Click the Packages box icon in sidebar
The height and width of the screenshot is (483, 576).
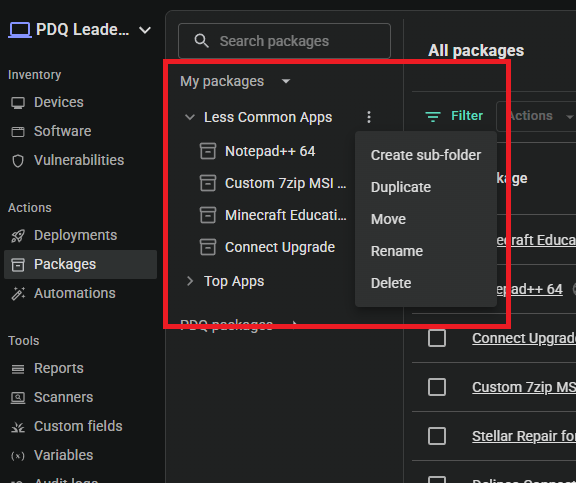click(18, 264)
